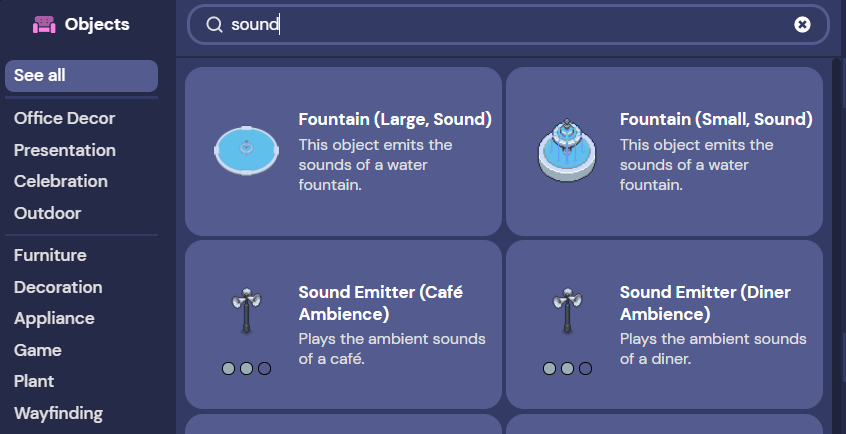Open the Office Decor category
Screen dimensions: 846x434
[x=65, y=118]
